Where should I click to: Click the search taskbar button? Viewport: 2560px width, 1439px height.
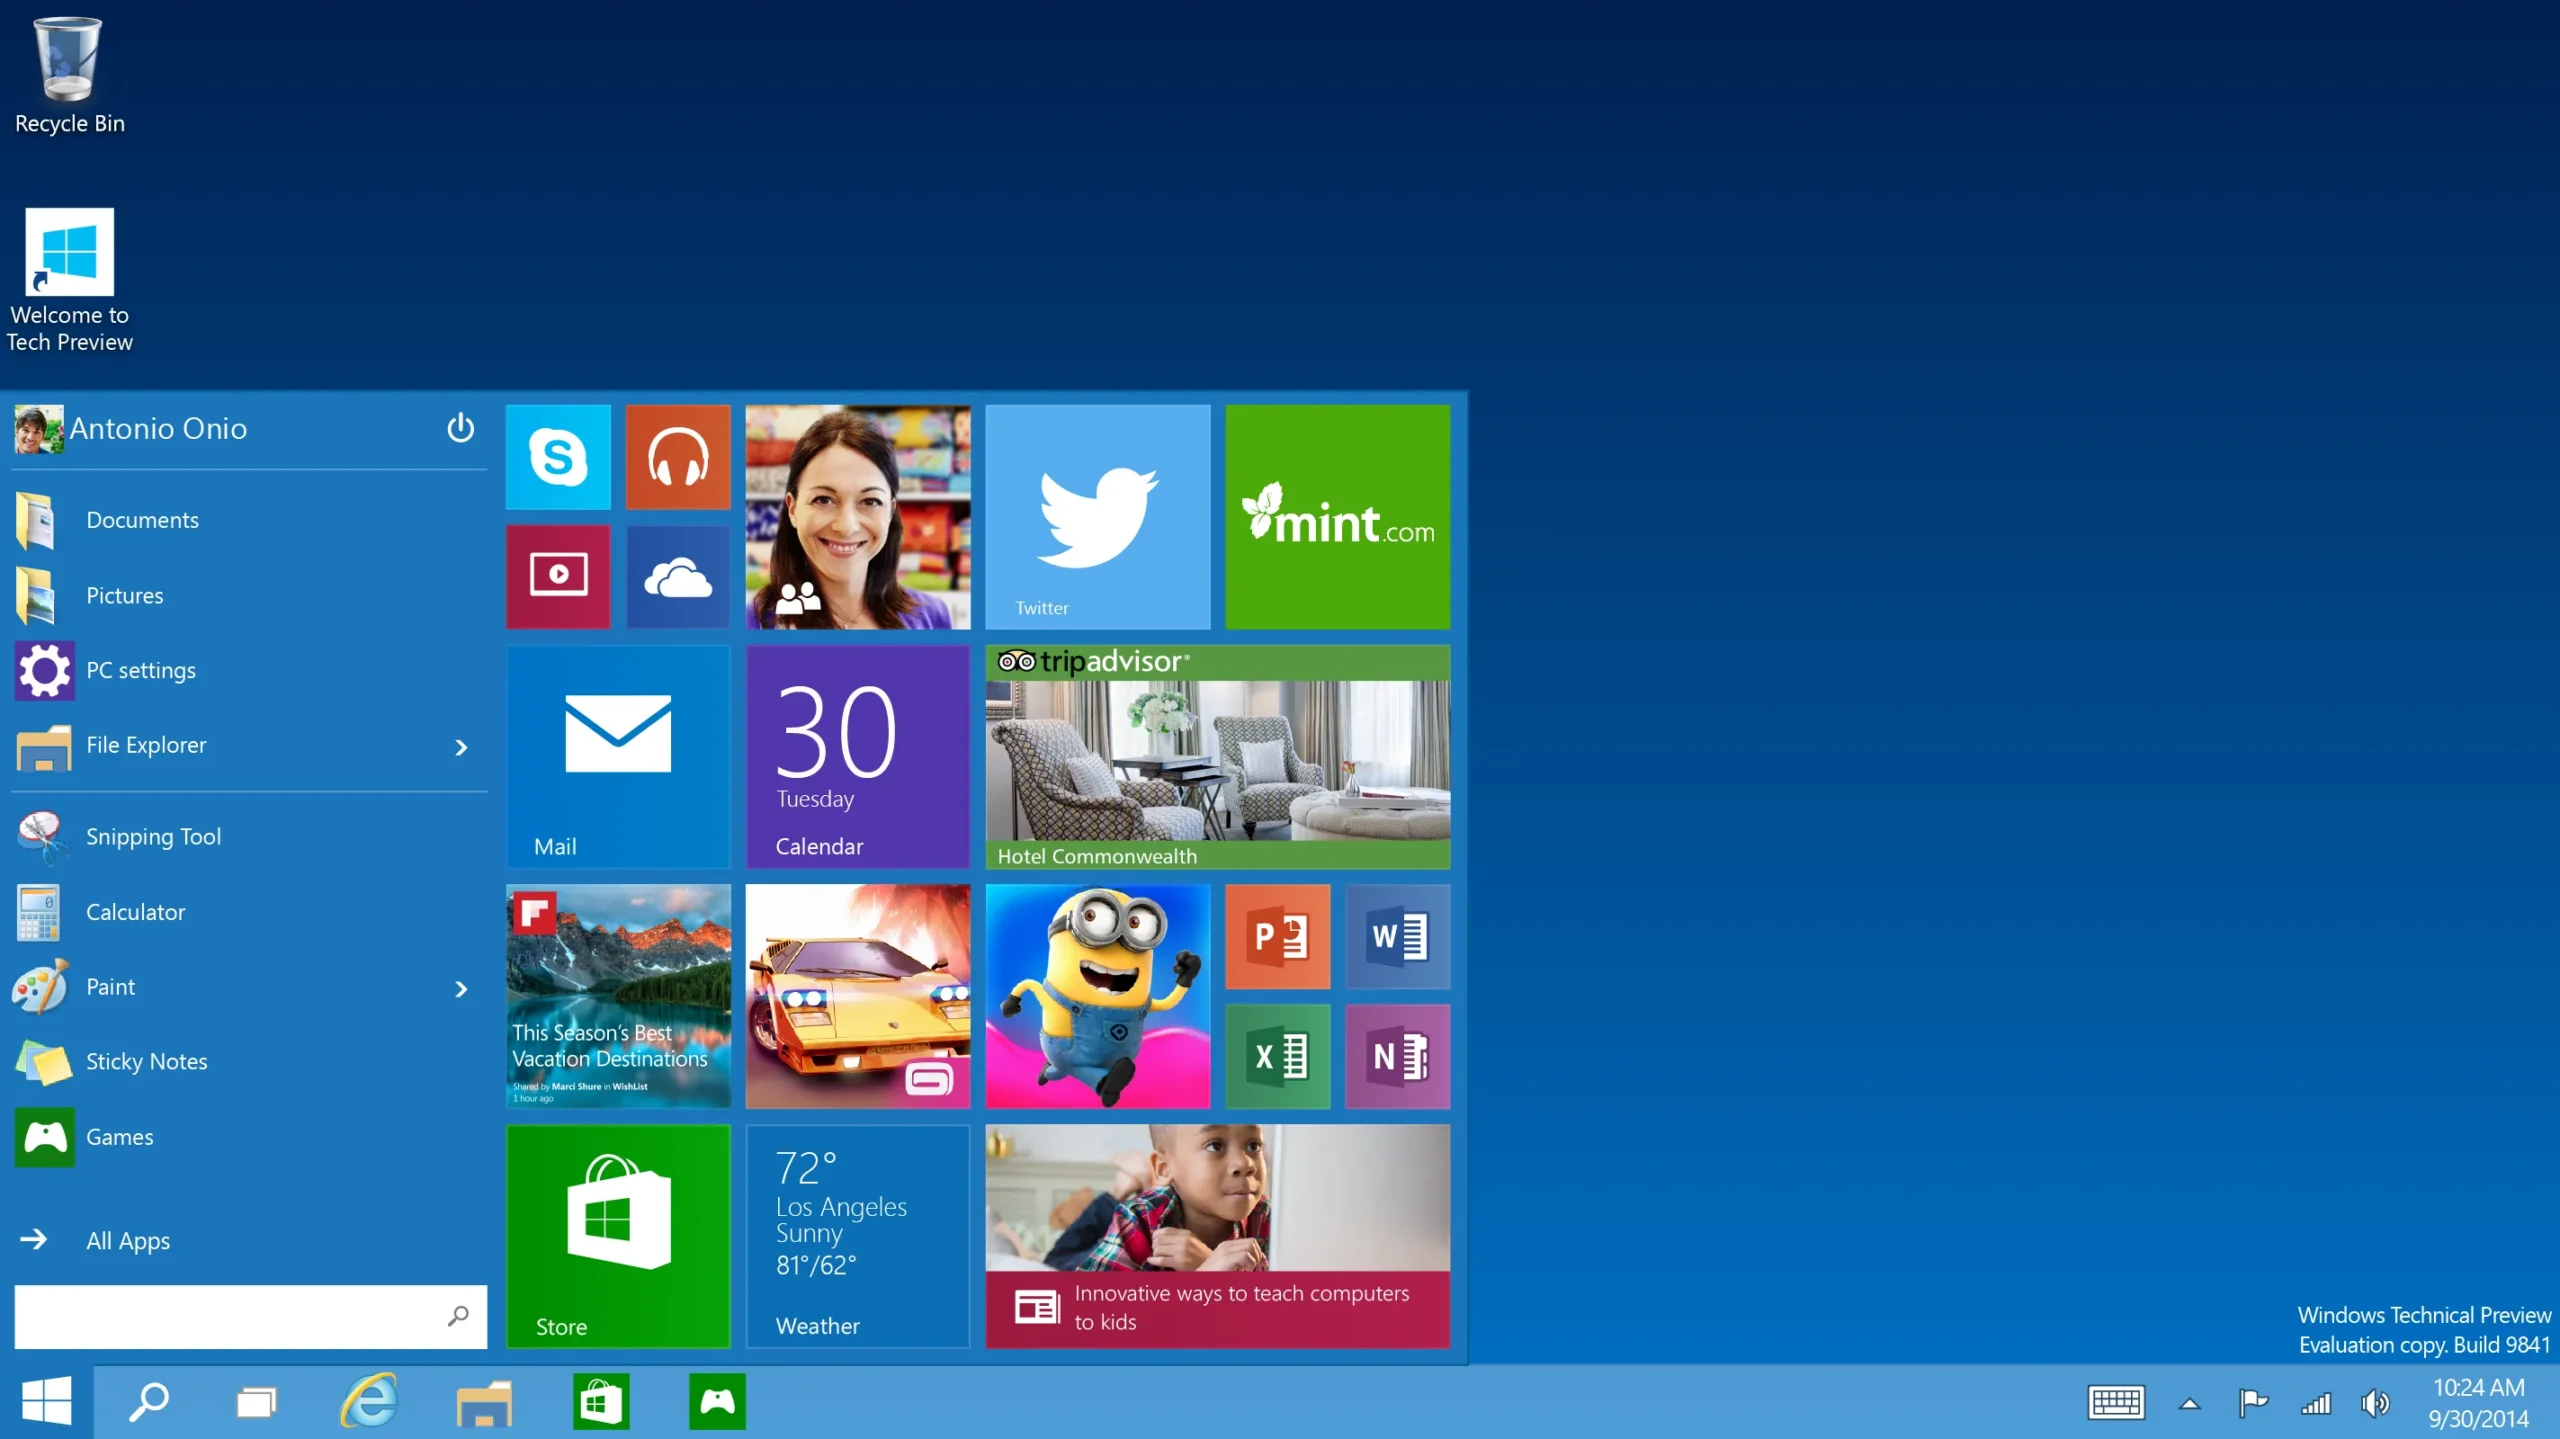click(x=151, y=1402)
